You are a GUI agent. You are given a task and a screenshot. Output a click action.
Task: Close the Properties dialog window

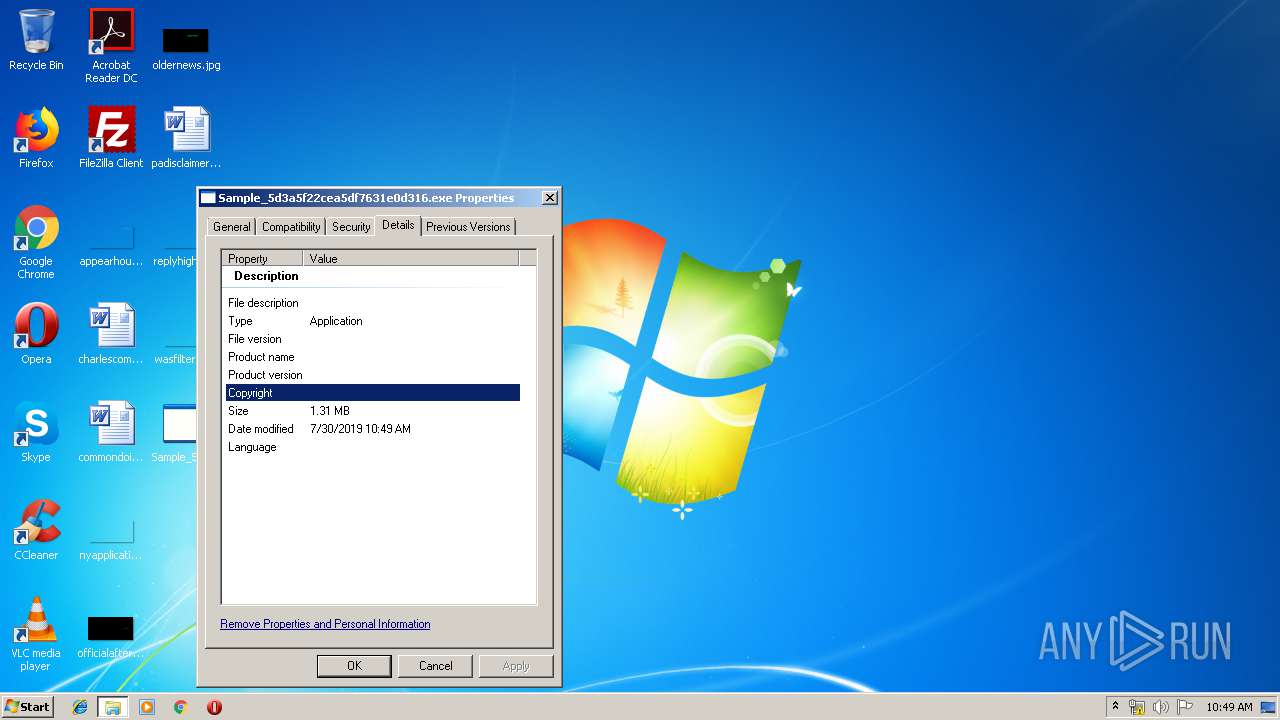click(x=549, y=198)
